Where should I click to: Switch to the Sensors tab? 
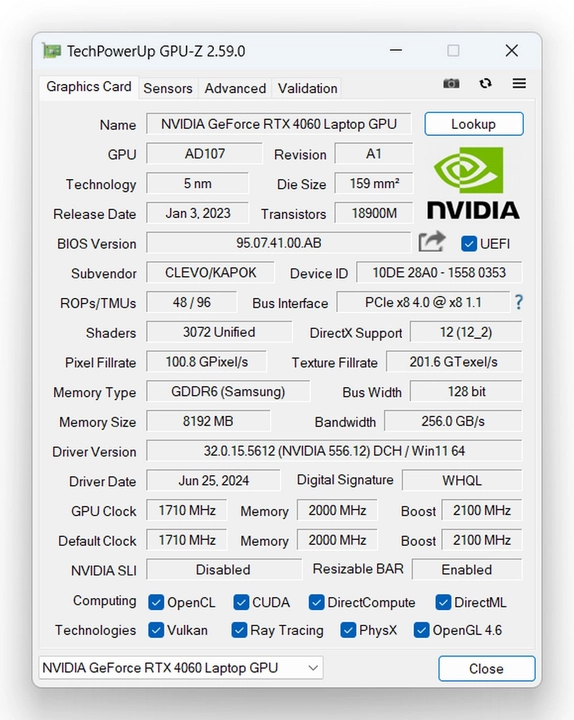coord(168,88)
